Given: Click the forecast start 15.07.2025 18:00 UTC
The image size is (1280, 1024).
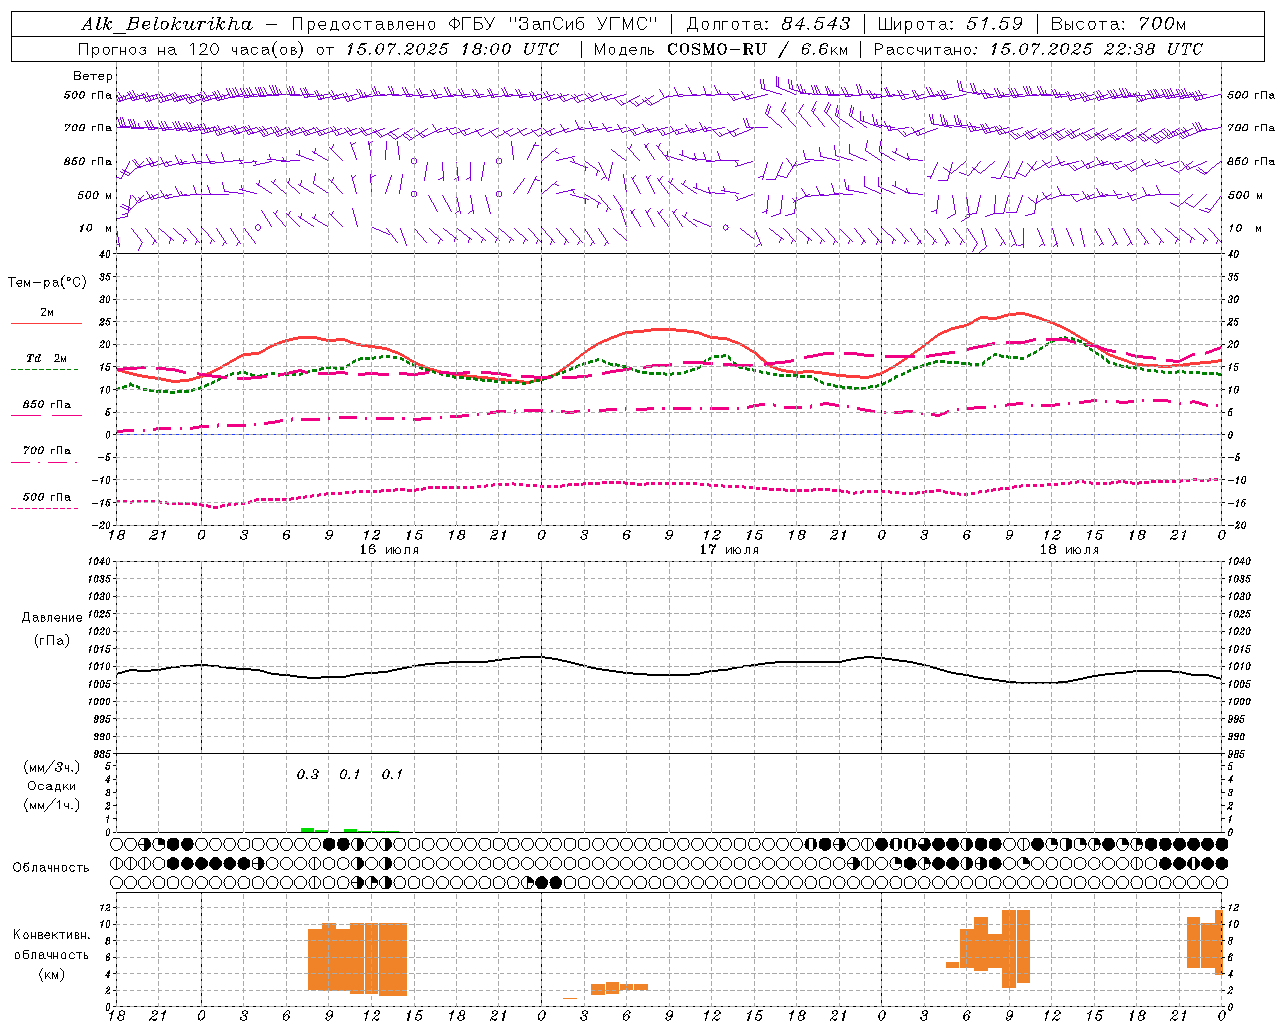Looking at the screenshot, I should point(453,49).
